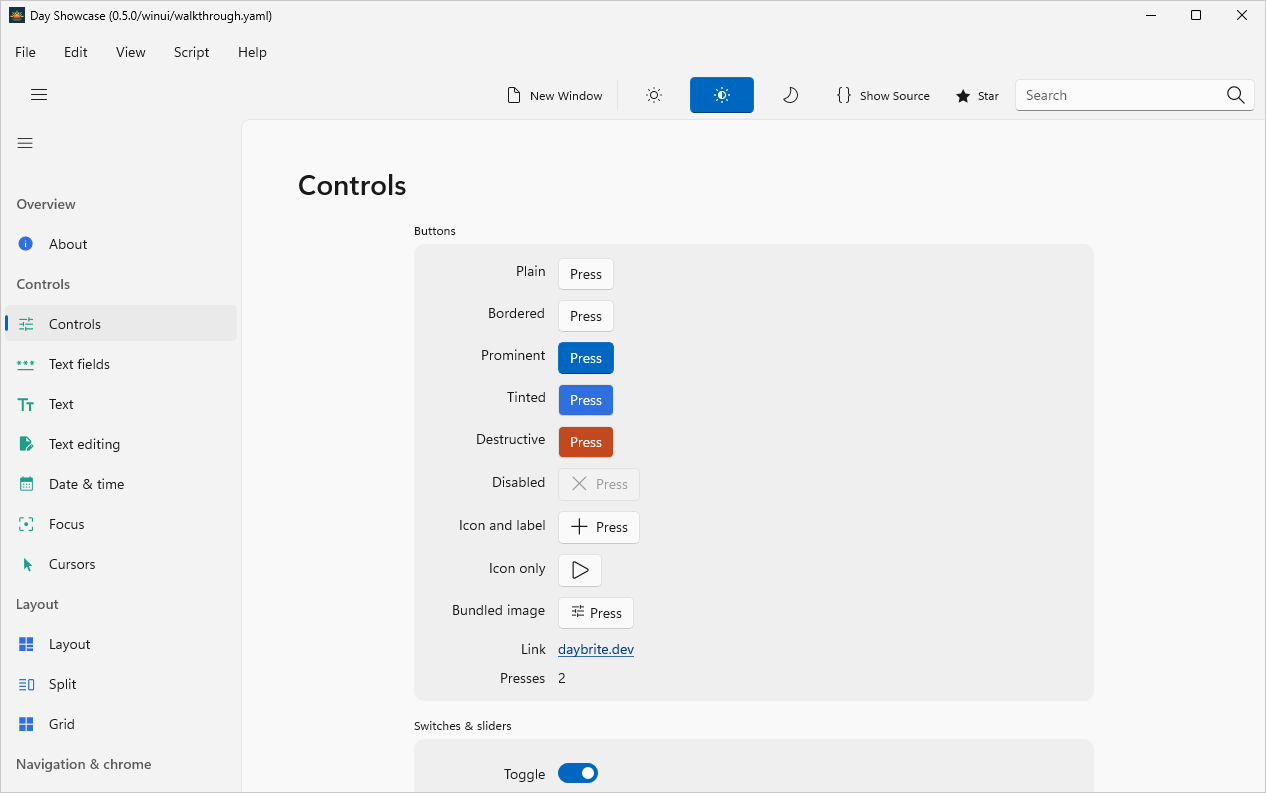Open New Window from the toolbar
This screenshot has width=1266, height=793.
(555, 95)
